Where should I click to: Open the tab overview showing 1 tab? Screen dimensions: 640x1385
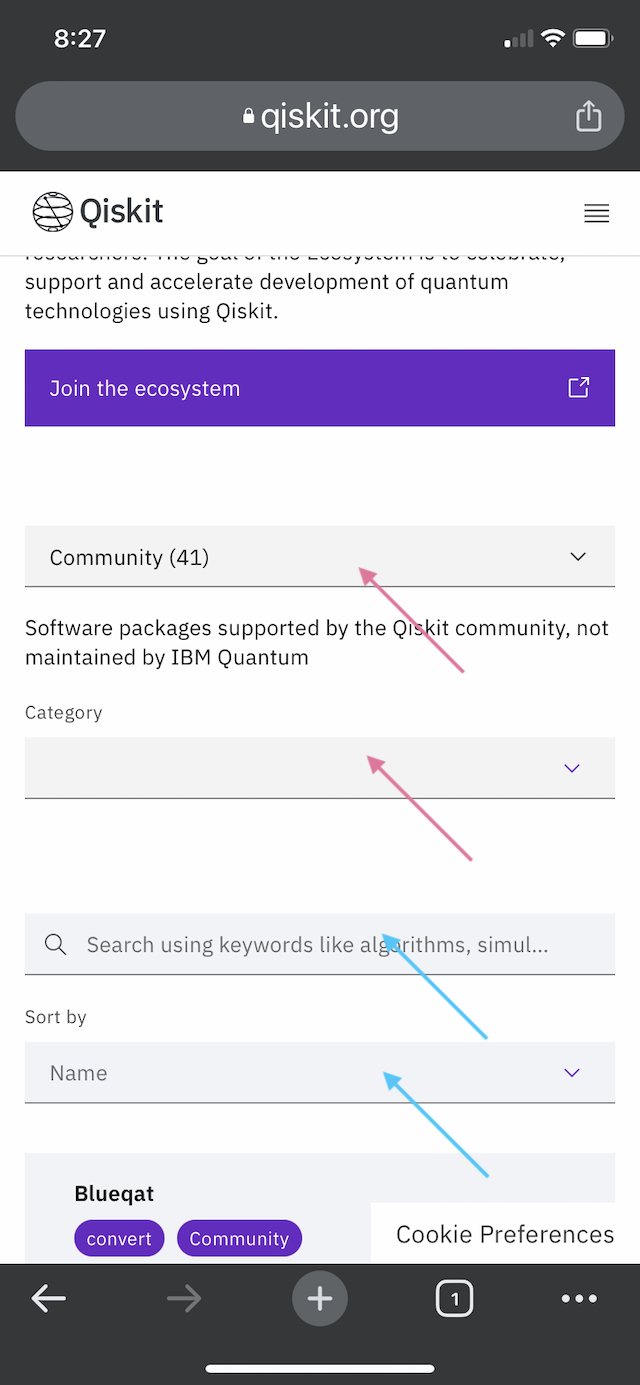pyautogui.click(x=455, y=1298)
